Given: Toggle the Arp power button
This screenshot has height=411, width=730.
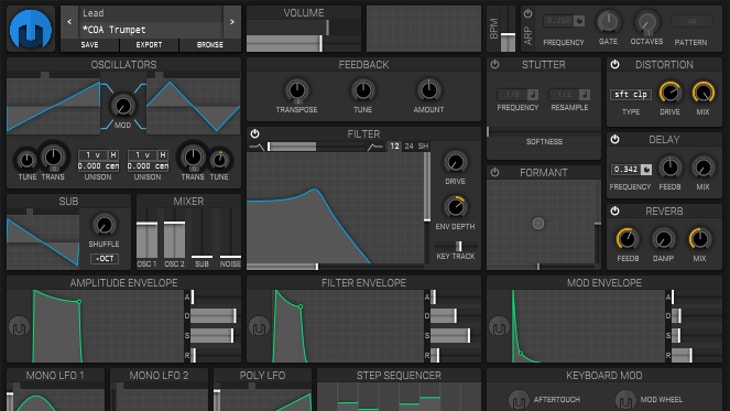Looking at the screenshot, I should 527,13.
